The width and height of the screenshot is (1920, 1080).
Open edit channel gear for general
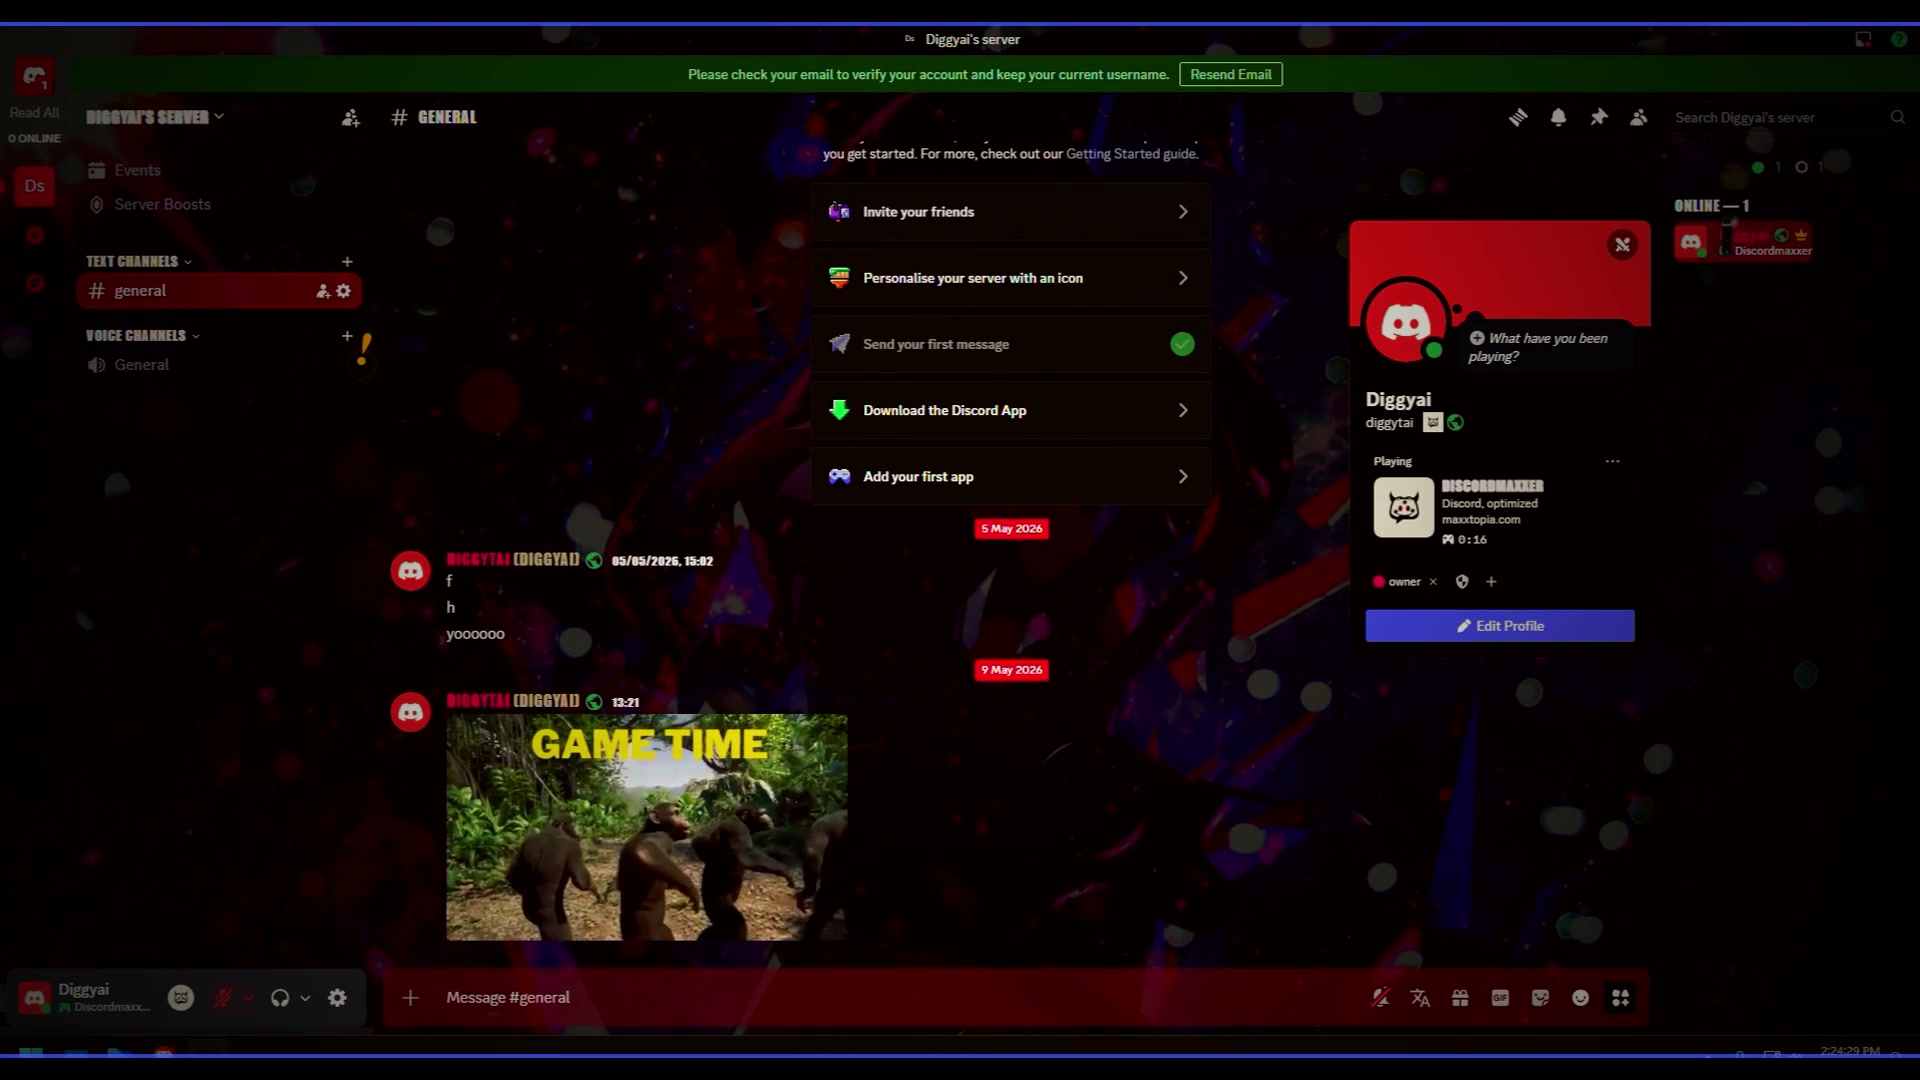(344, 291)
